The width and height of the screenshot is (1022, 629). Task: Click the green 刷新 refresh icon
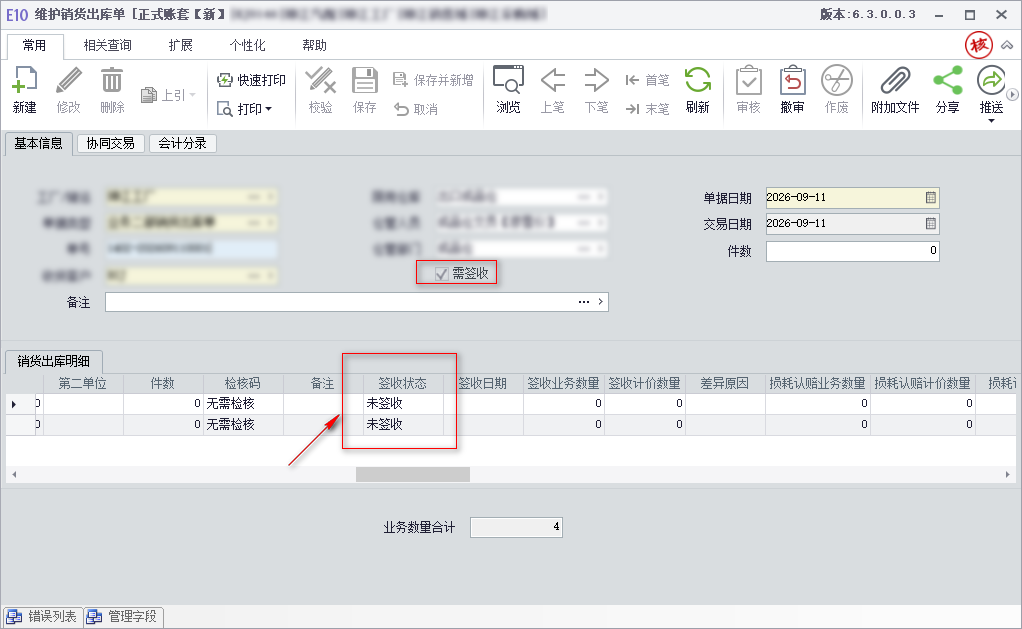click(697, 81)
